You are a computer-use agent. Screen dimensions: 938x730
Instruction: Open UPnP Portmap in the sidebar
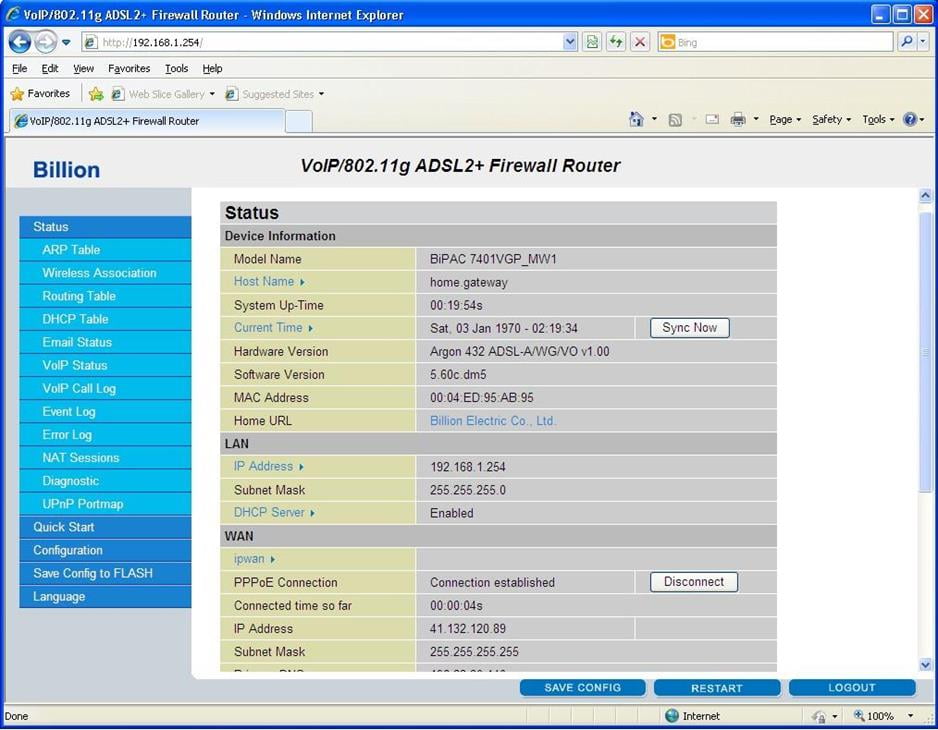105,504
